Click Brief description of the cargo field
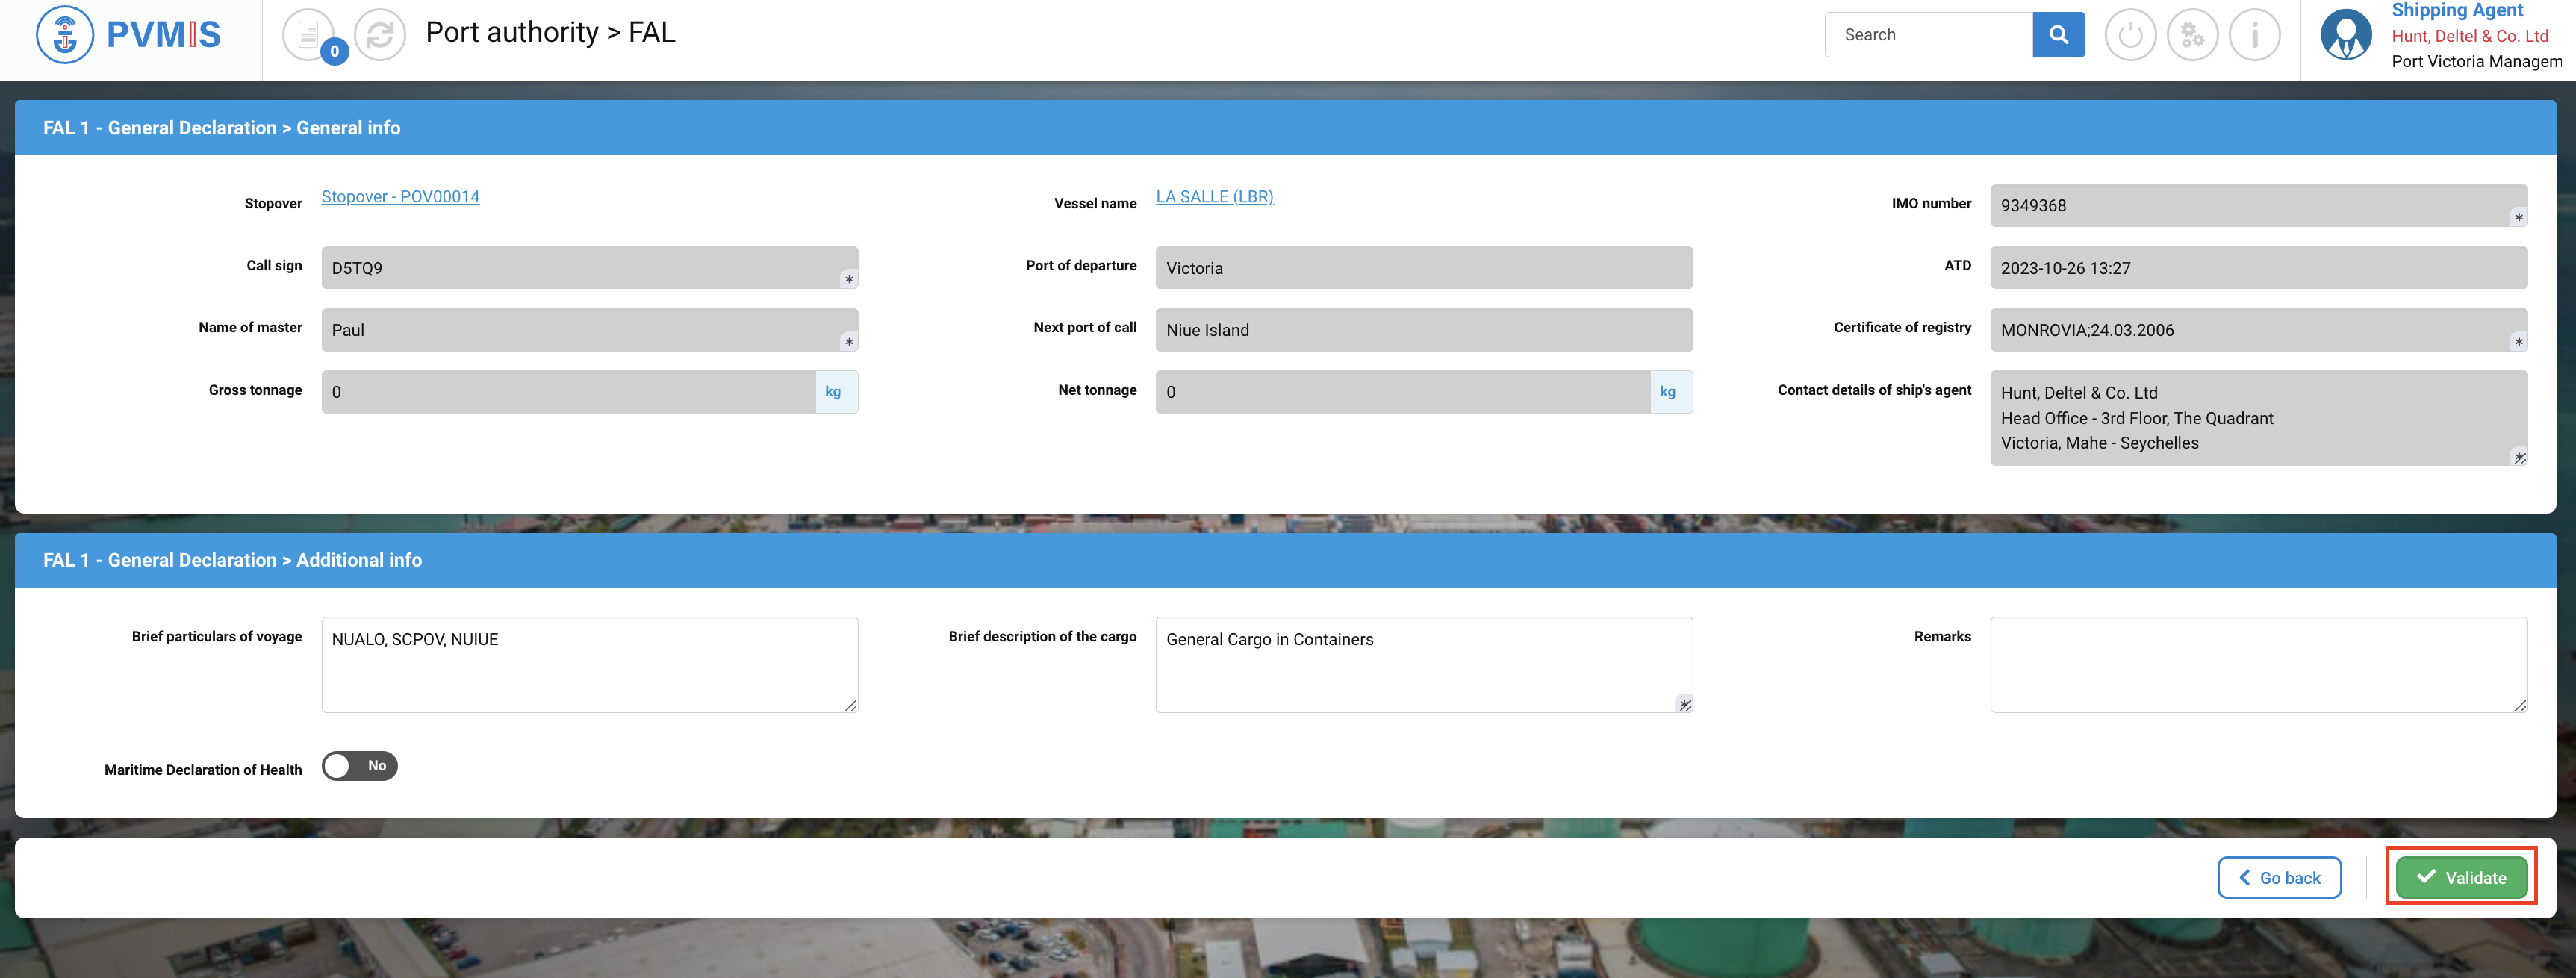Image resolution: width=2576 pixels, height=978 pixels. (1423, 664)
